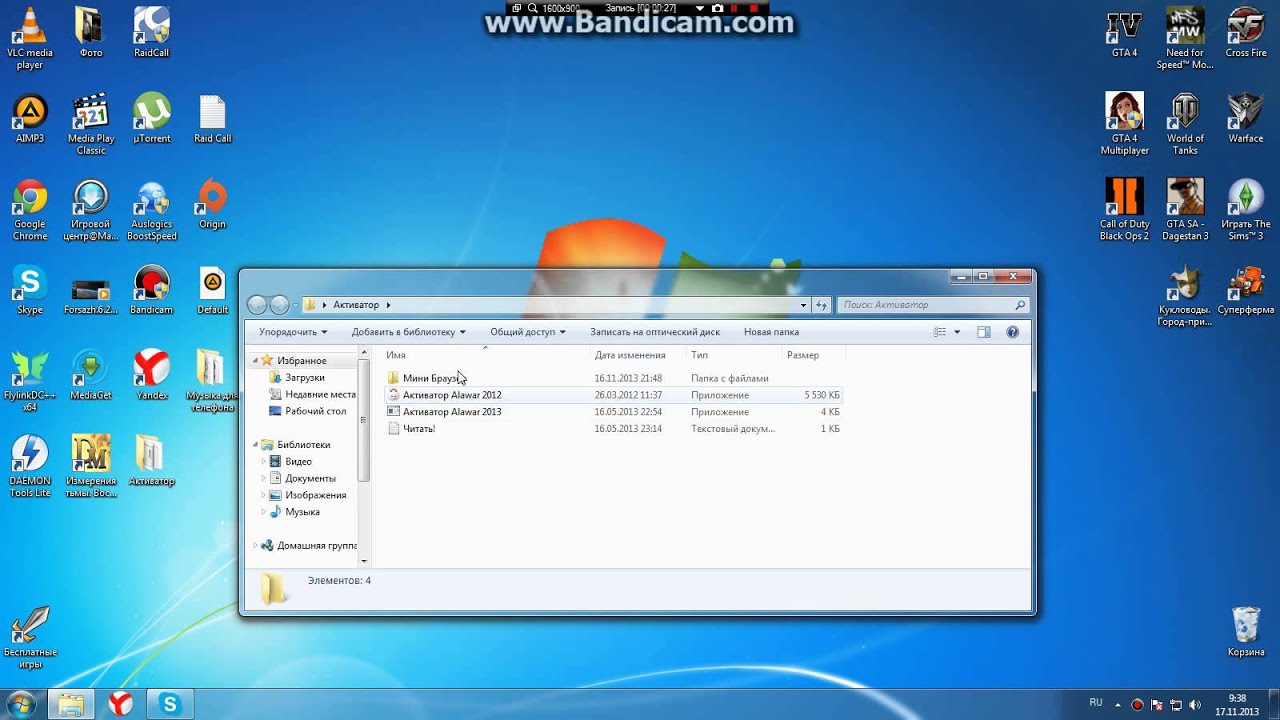Launch Media Player Classic shortcut
This screenshot has width=1280, height=720.
point(91,124)
